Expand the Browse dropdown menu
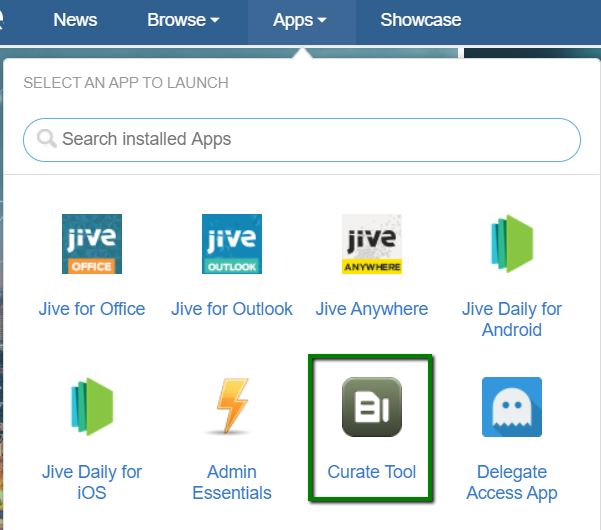Screen dimensions: 601x530 [183, 20]
